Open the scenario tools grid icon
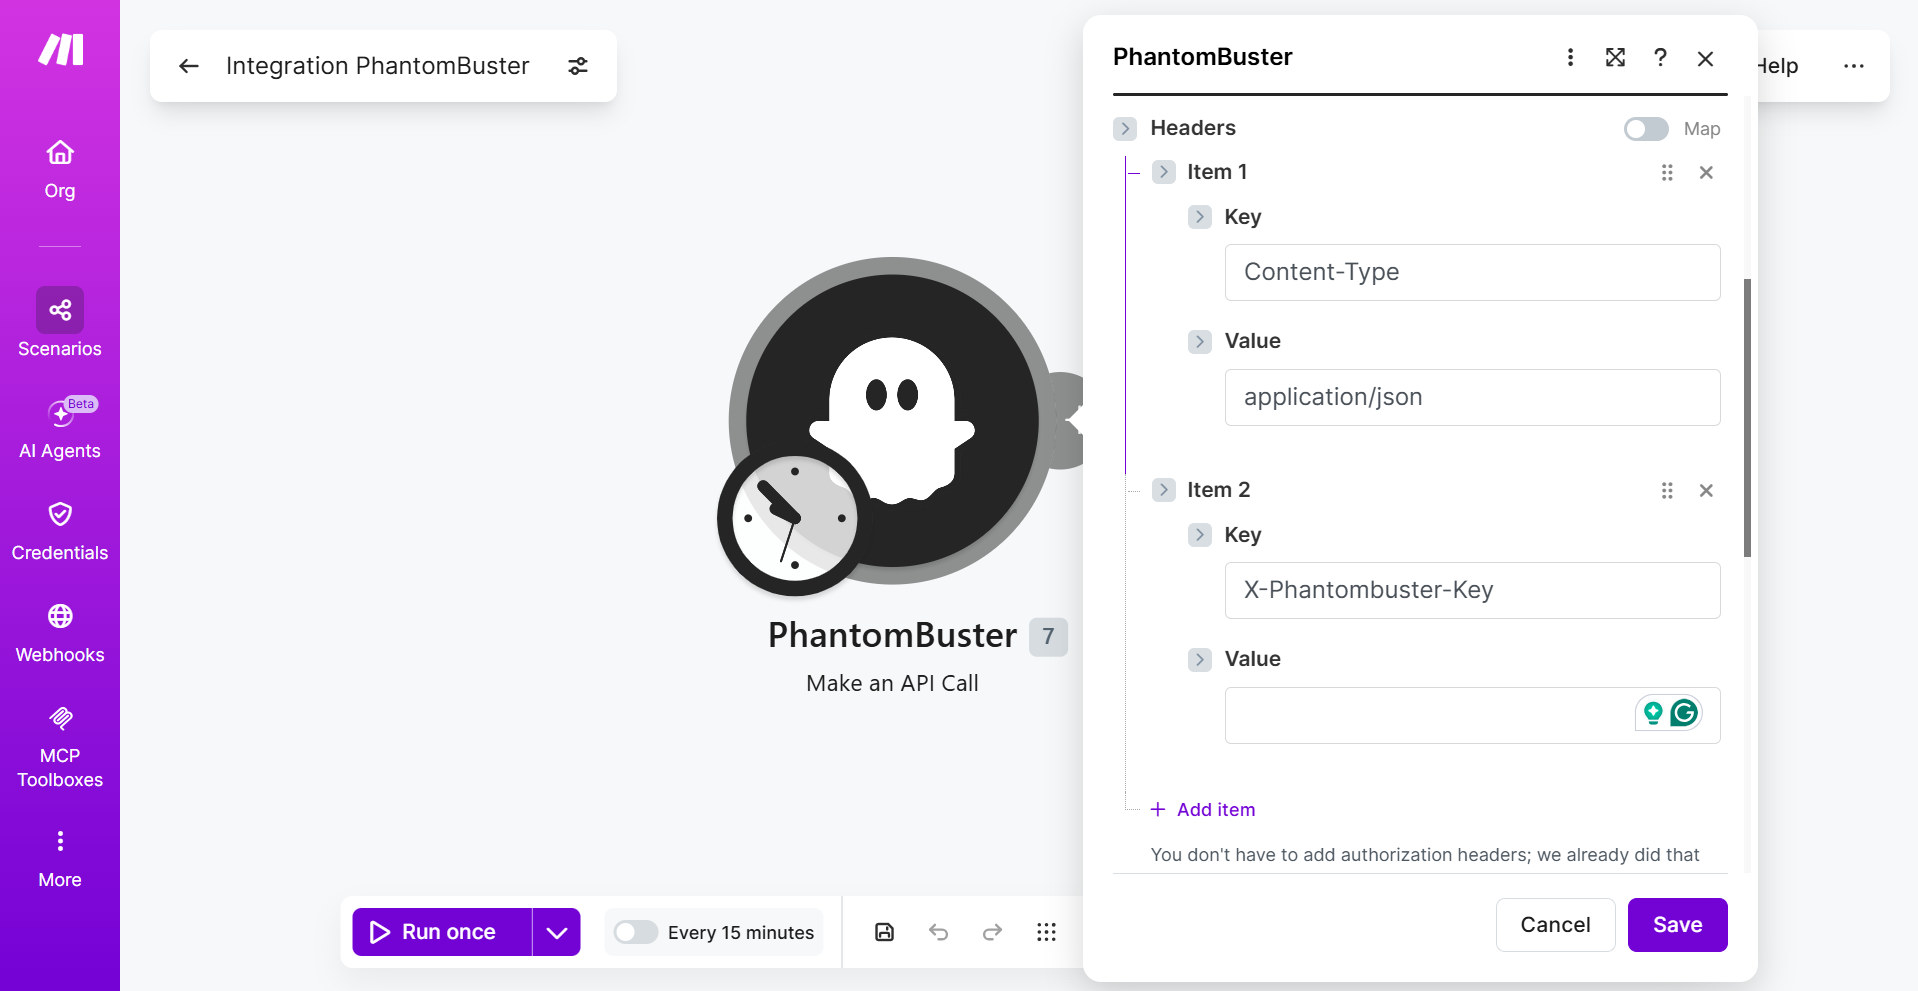 [1046, 932]
